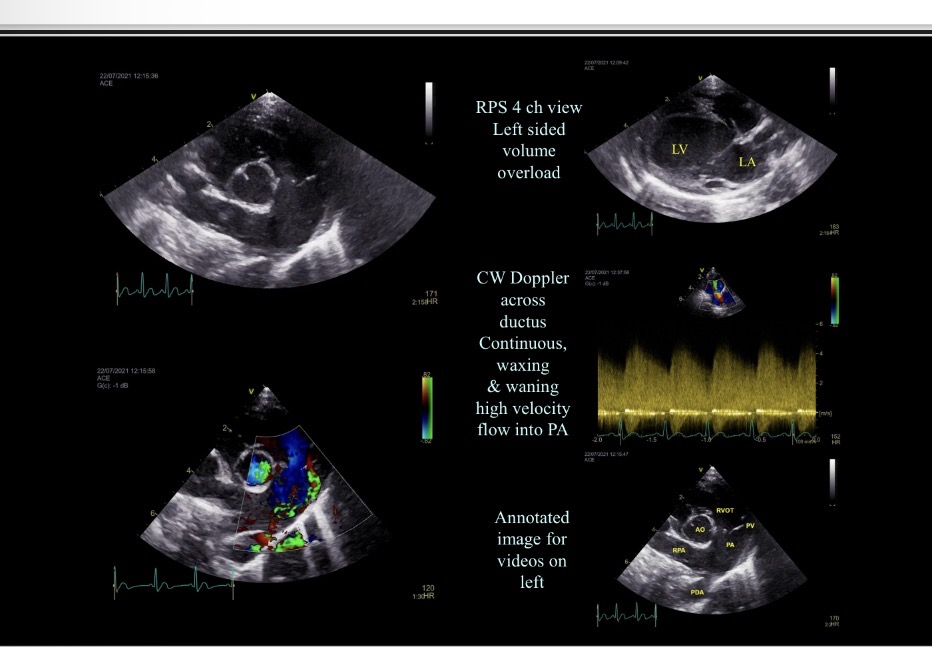Click the heart rate readout showing 183

[833, 227]
